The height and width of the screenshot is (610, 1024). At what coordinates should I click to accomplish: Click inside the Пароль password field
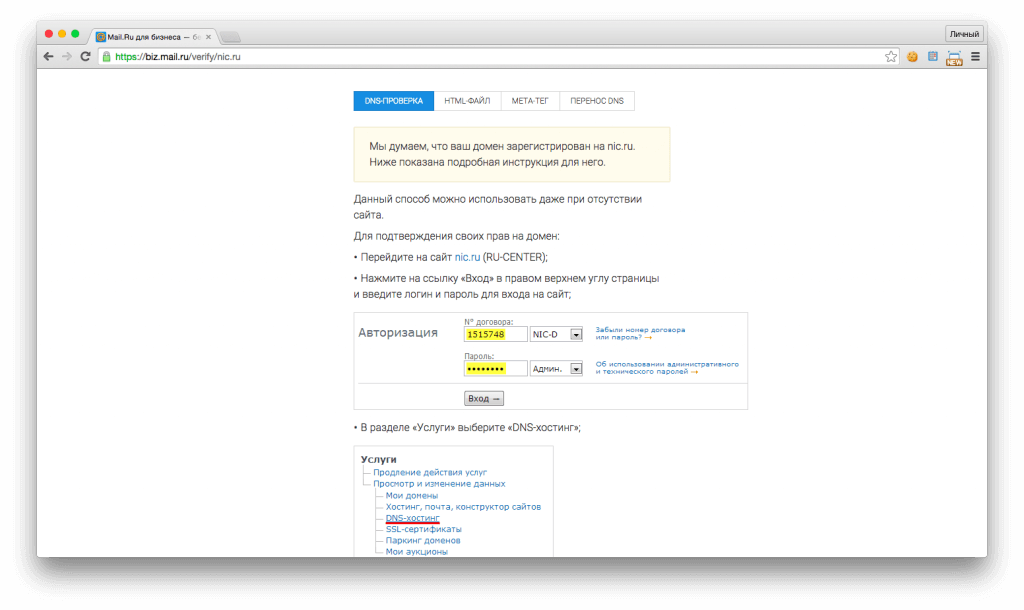[x=495, y=368]
